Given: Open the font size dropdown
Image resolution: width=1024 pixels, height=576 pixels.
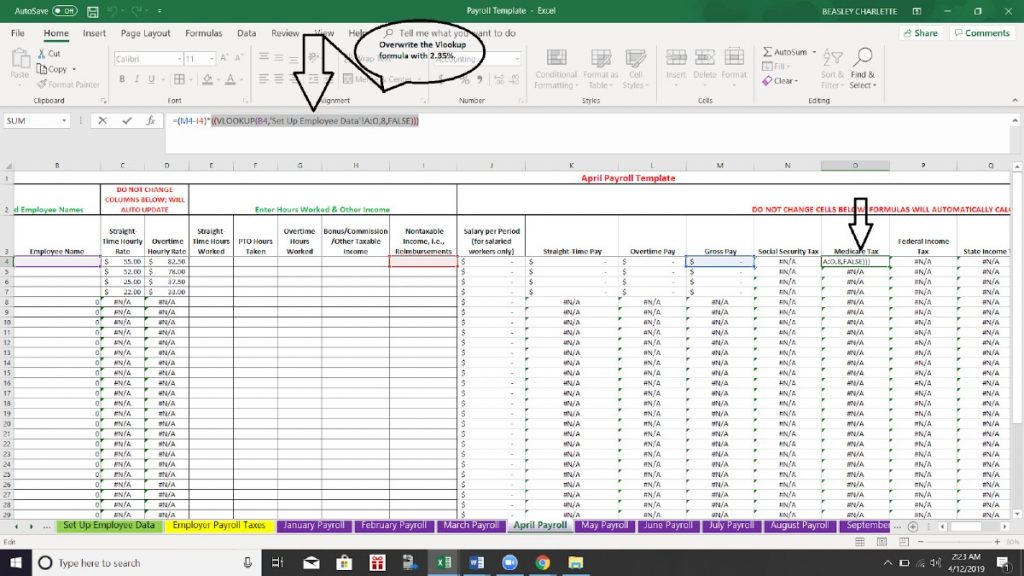Looking at the screenshot, I should pyautogui.click(x=212, y=58).
